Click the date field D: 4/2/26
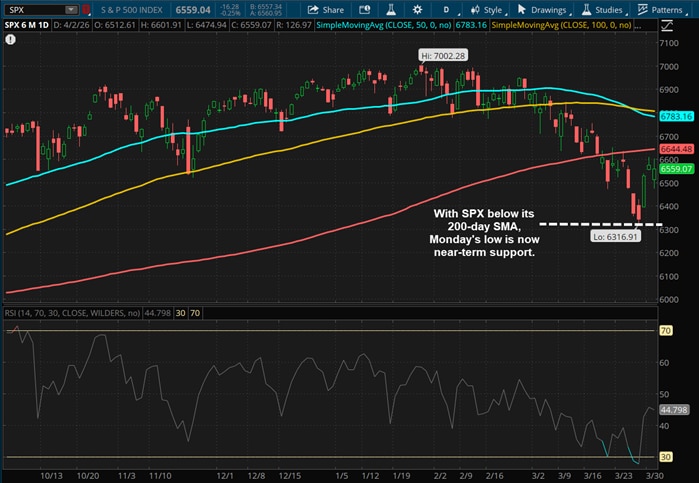 [x=72, y=25]
